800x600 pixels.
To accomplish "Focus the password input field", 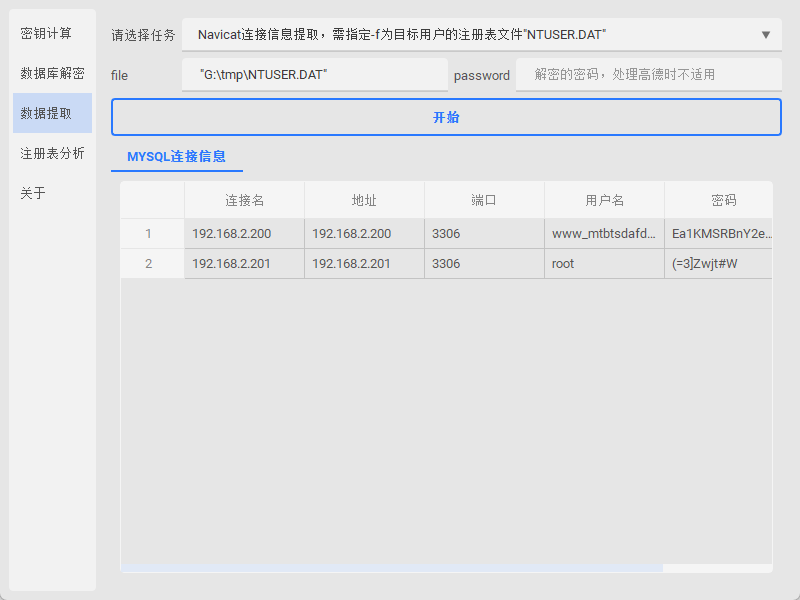I will click(x=648, y=75).
